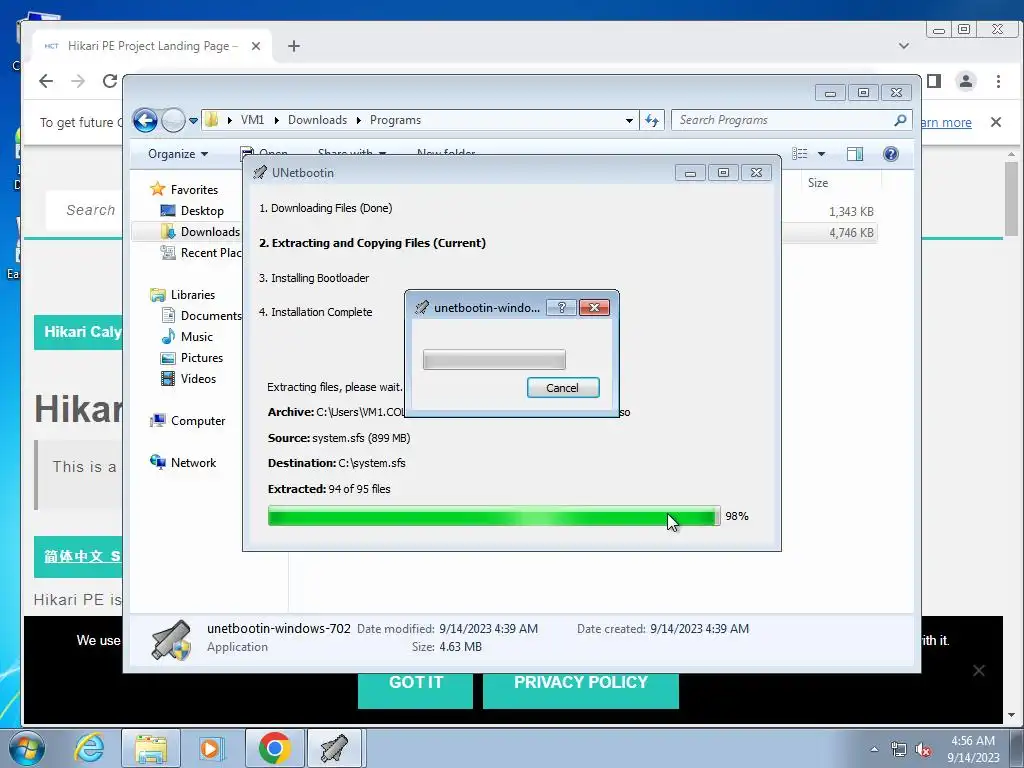Open the view options dropdown arrow
Image resolution: width=1024 pixels, height=768 pixels.
[822, 154]
